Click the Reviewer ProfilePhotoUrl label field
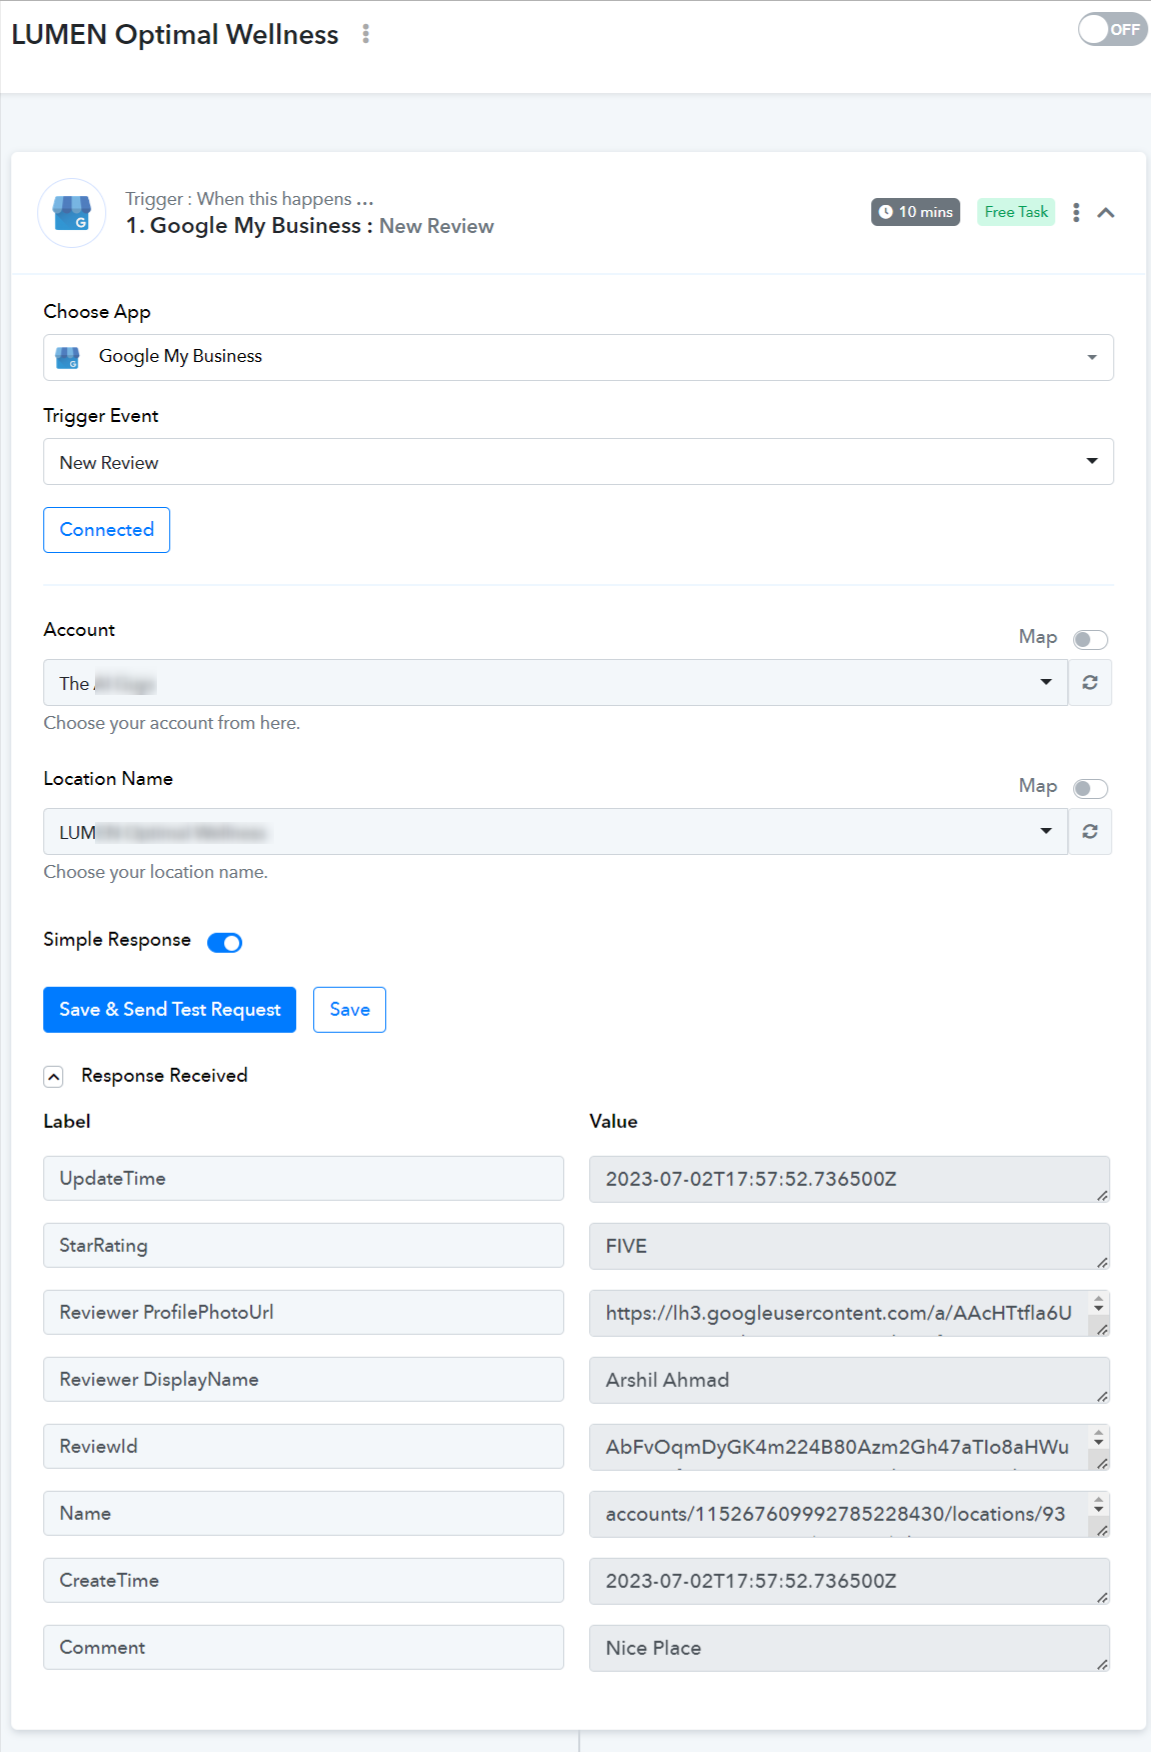This screenshot has height=1752, width=1151. [303, 1313]
